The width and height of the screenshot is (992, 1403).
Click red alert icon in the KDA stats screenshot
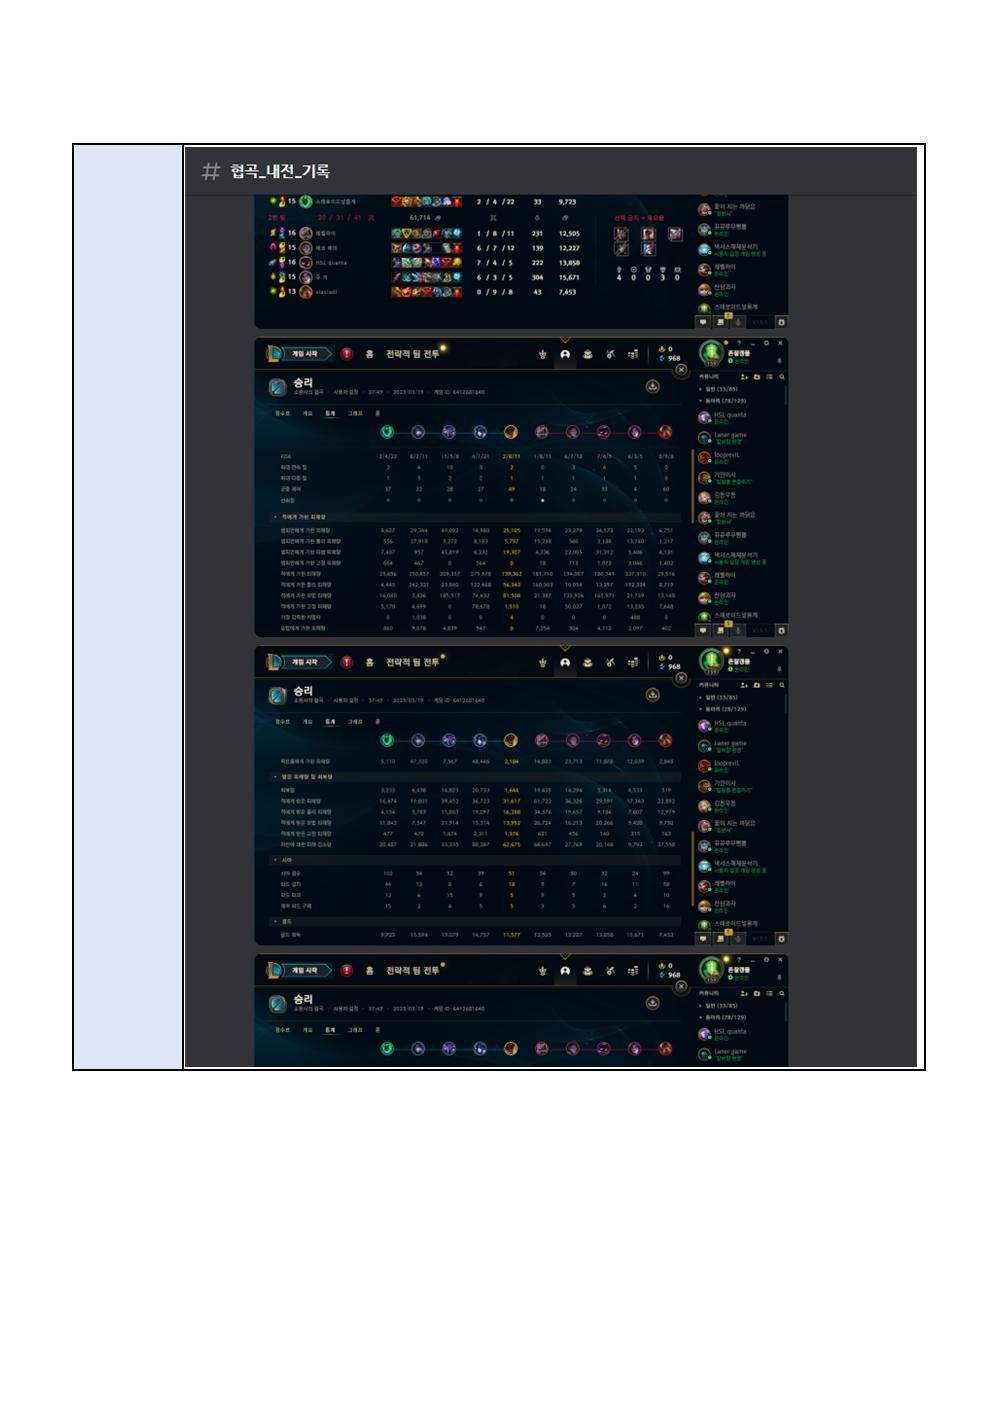tap(347, 353)
